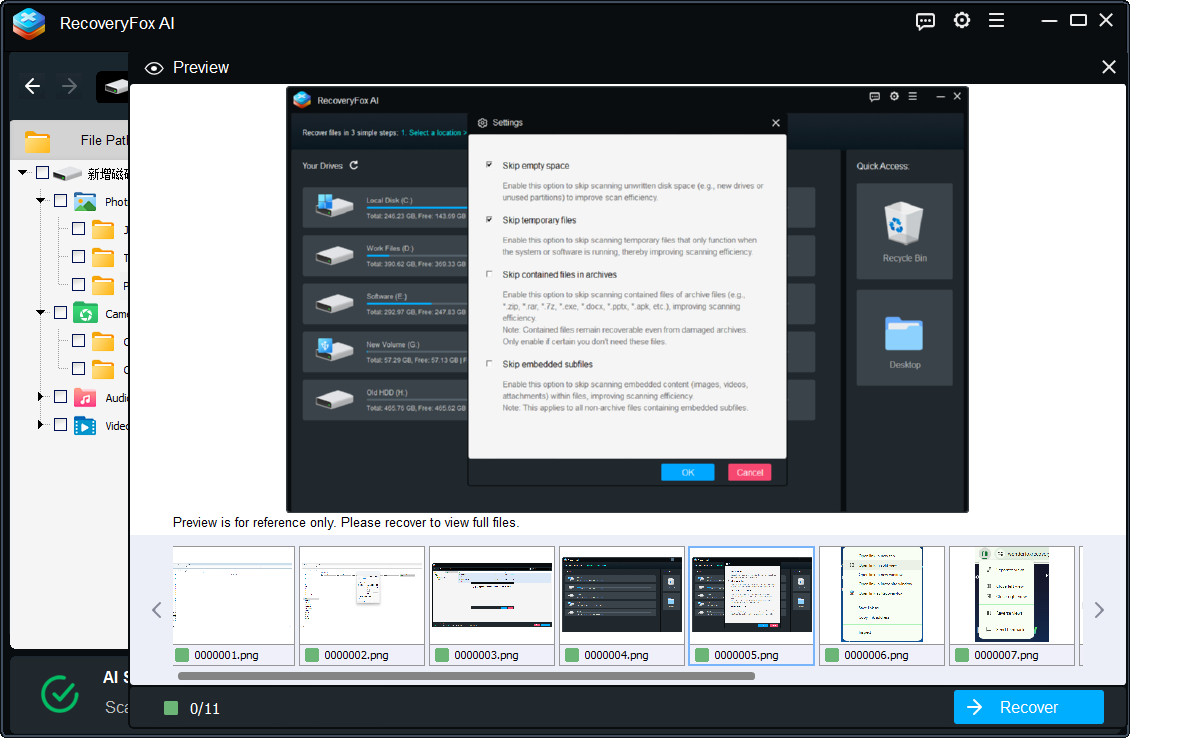The image size is (1200, 750).
Task: Click the Recover button
Action: tap(1029, 707)
